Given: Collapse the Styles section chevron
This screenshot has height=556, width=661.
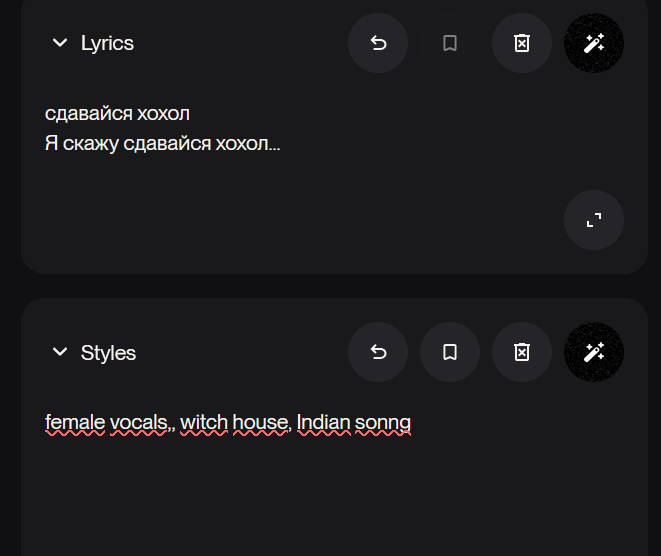Looking at the screenshot, I should [x=60, y=353].
